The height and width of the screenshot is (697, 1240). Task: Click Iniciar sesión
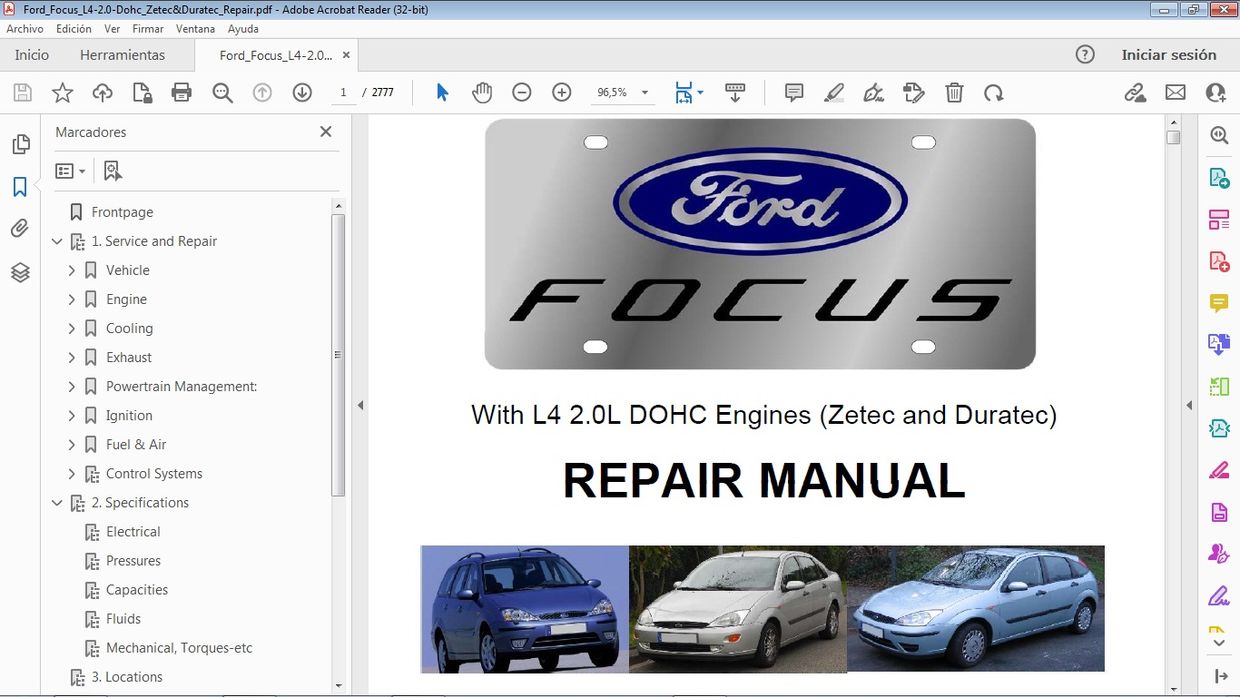pos(1169,55)
